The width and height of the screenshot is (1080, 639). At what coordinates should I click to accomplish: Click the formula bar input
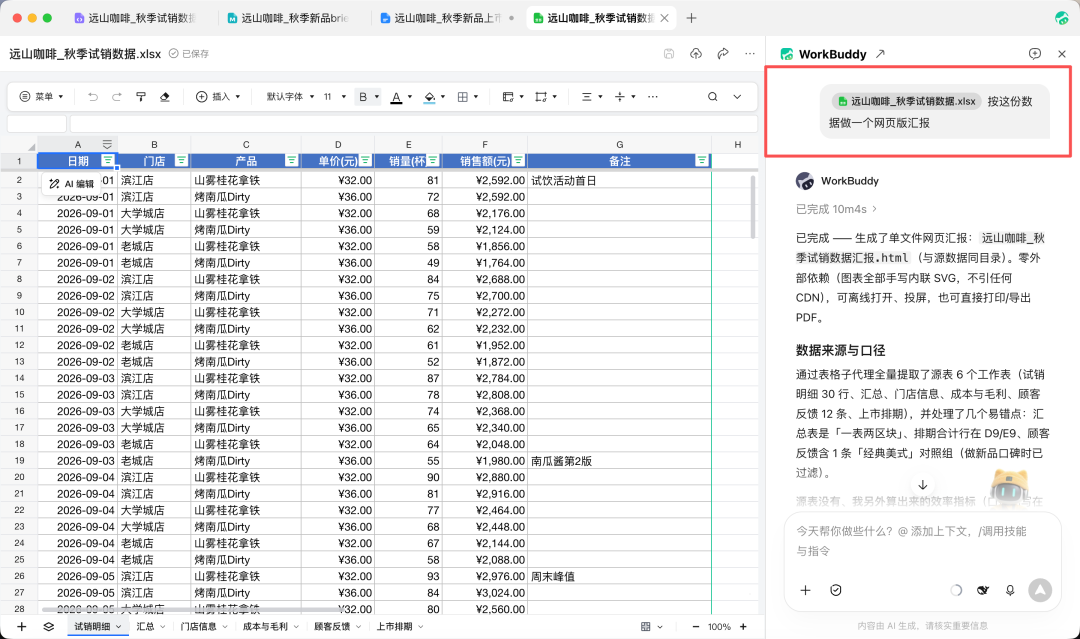(413, 124)
